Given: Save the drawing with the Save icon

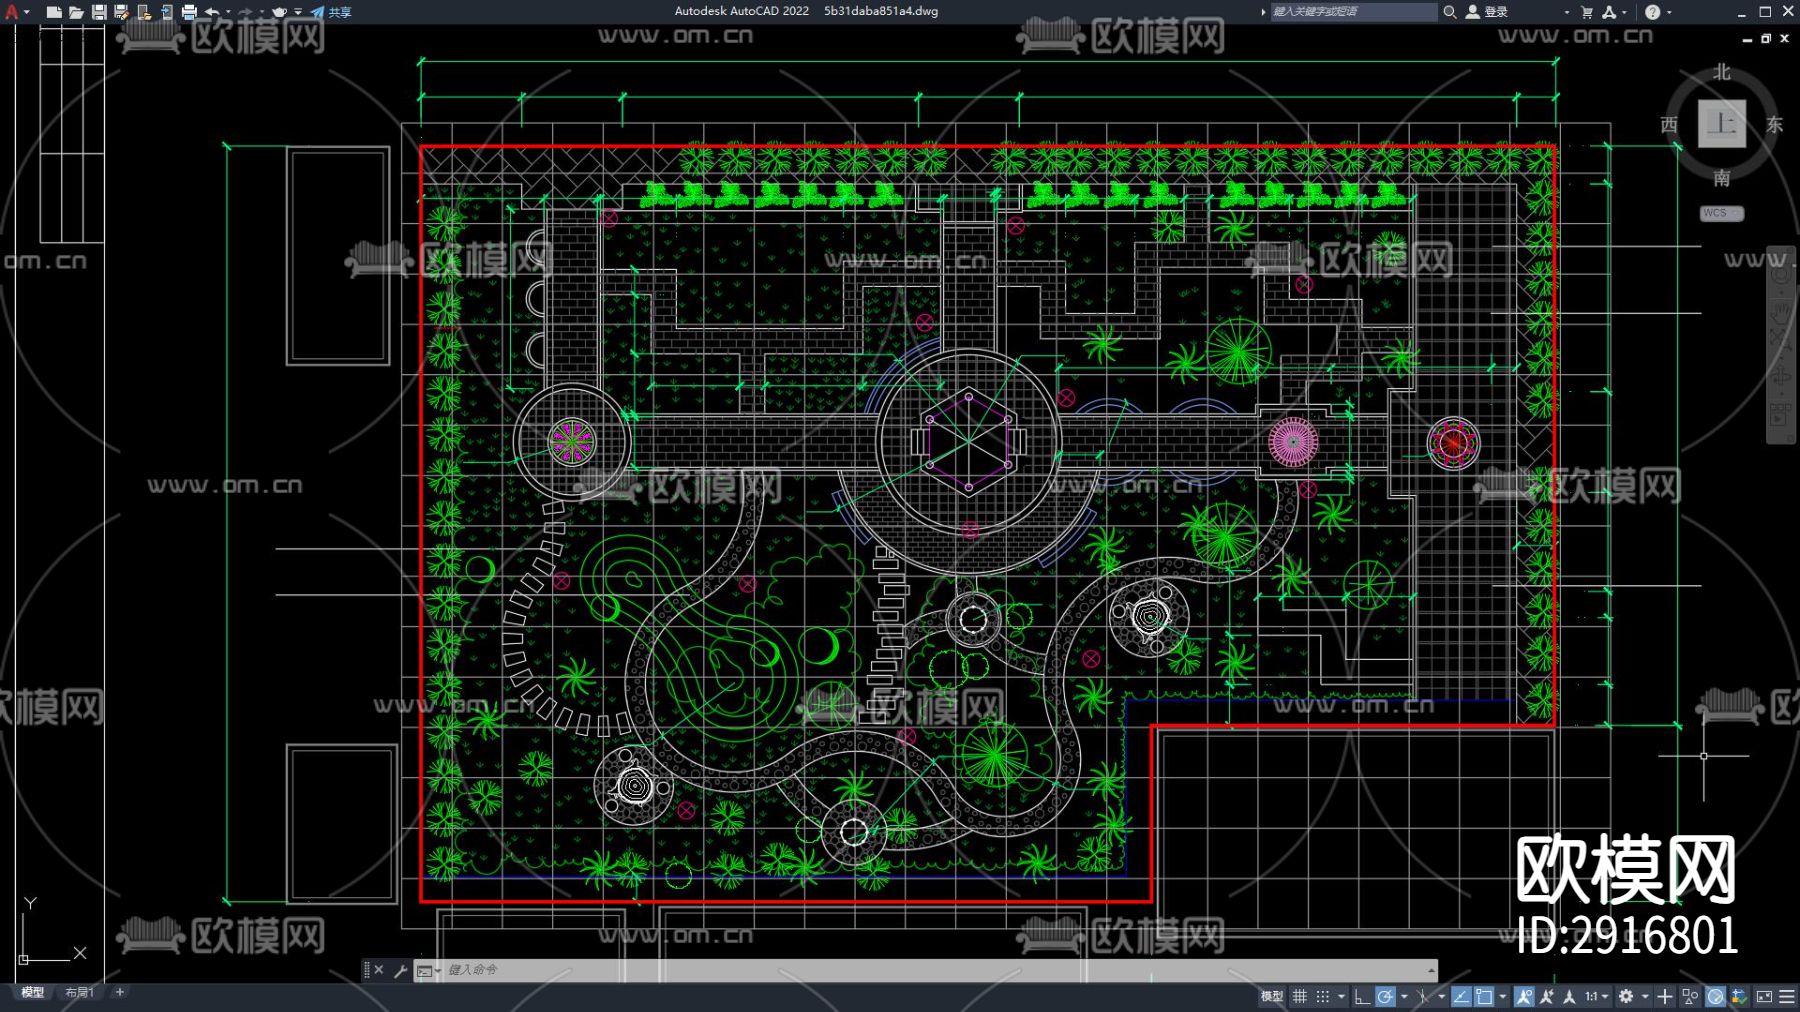Looking at the screenshot, I should [x=99, y=12].
